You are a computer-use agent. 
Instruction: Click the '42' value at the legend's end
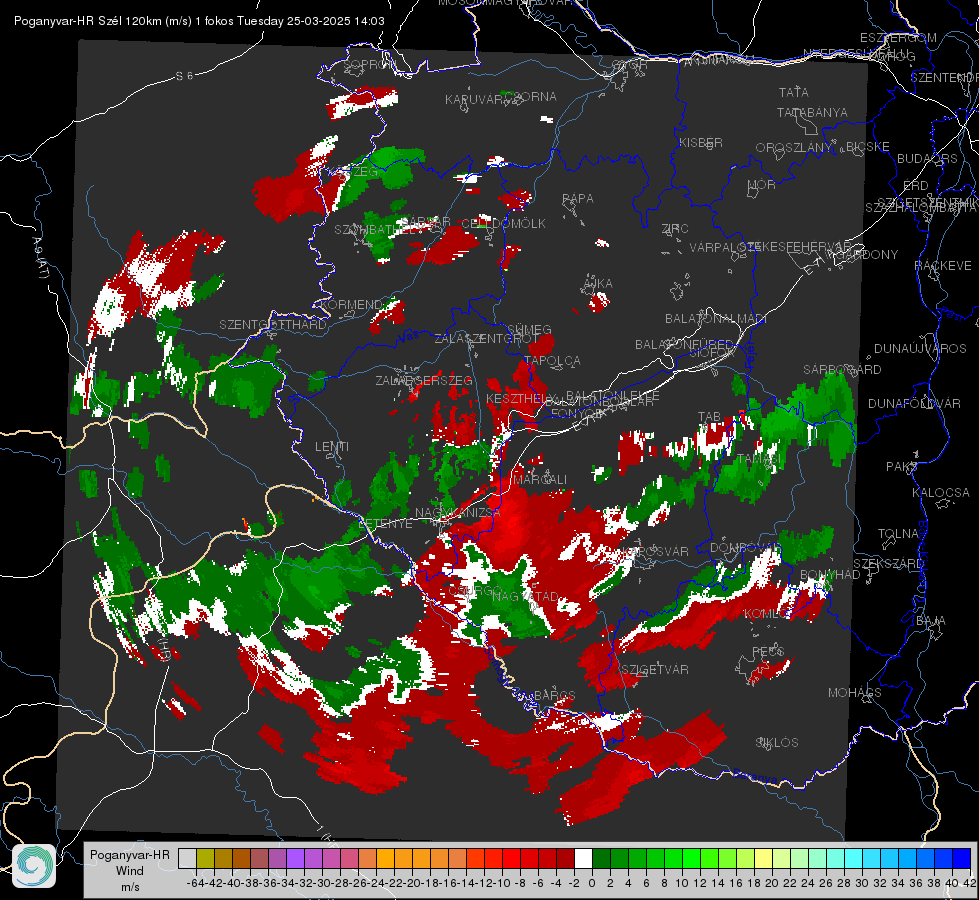coord(970,883)
